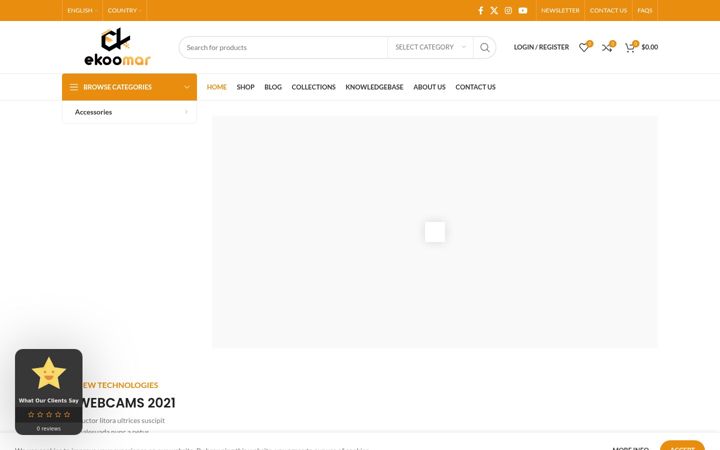Image resolution: width=720 pixels, height=450 pixels.
Task: Open the Collections menu item
Action: tap(314, 87)
